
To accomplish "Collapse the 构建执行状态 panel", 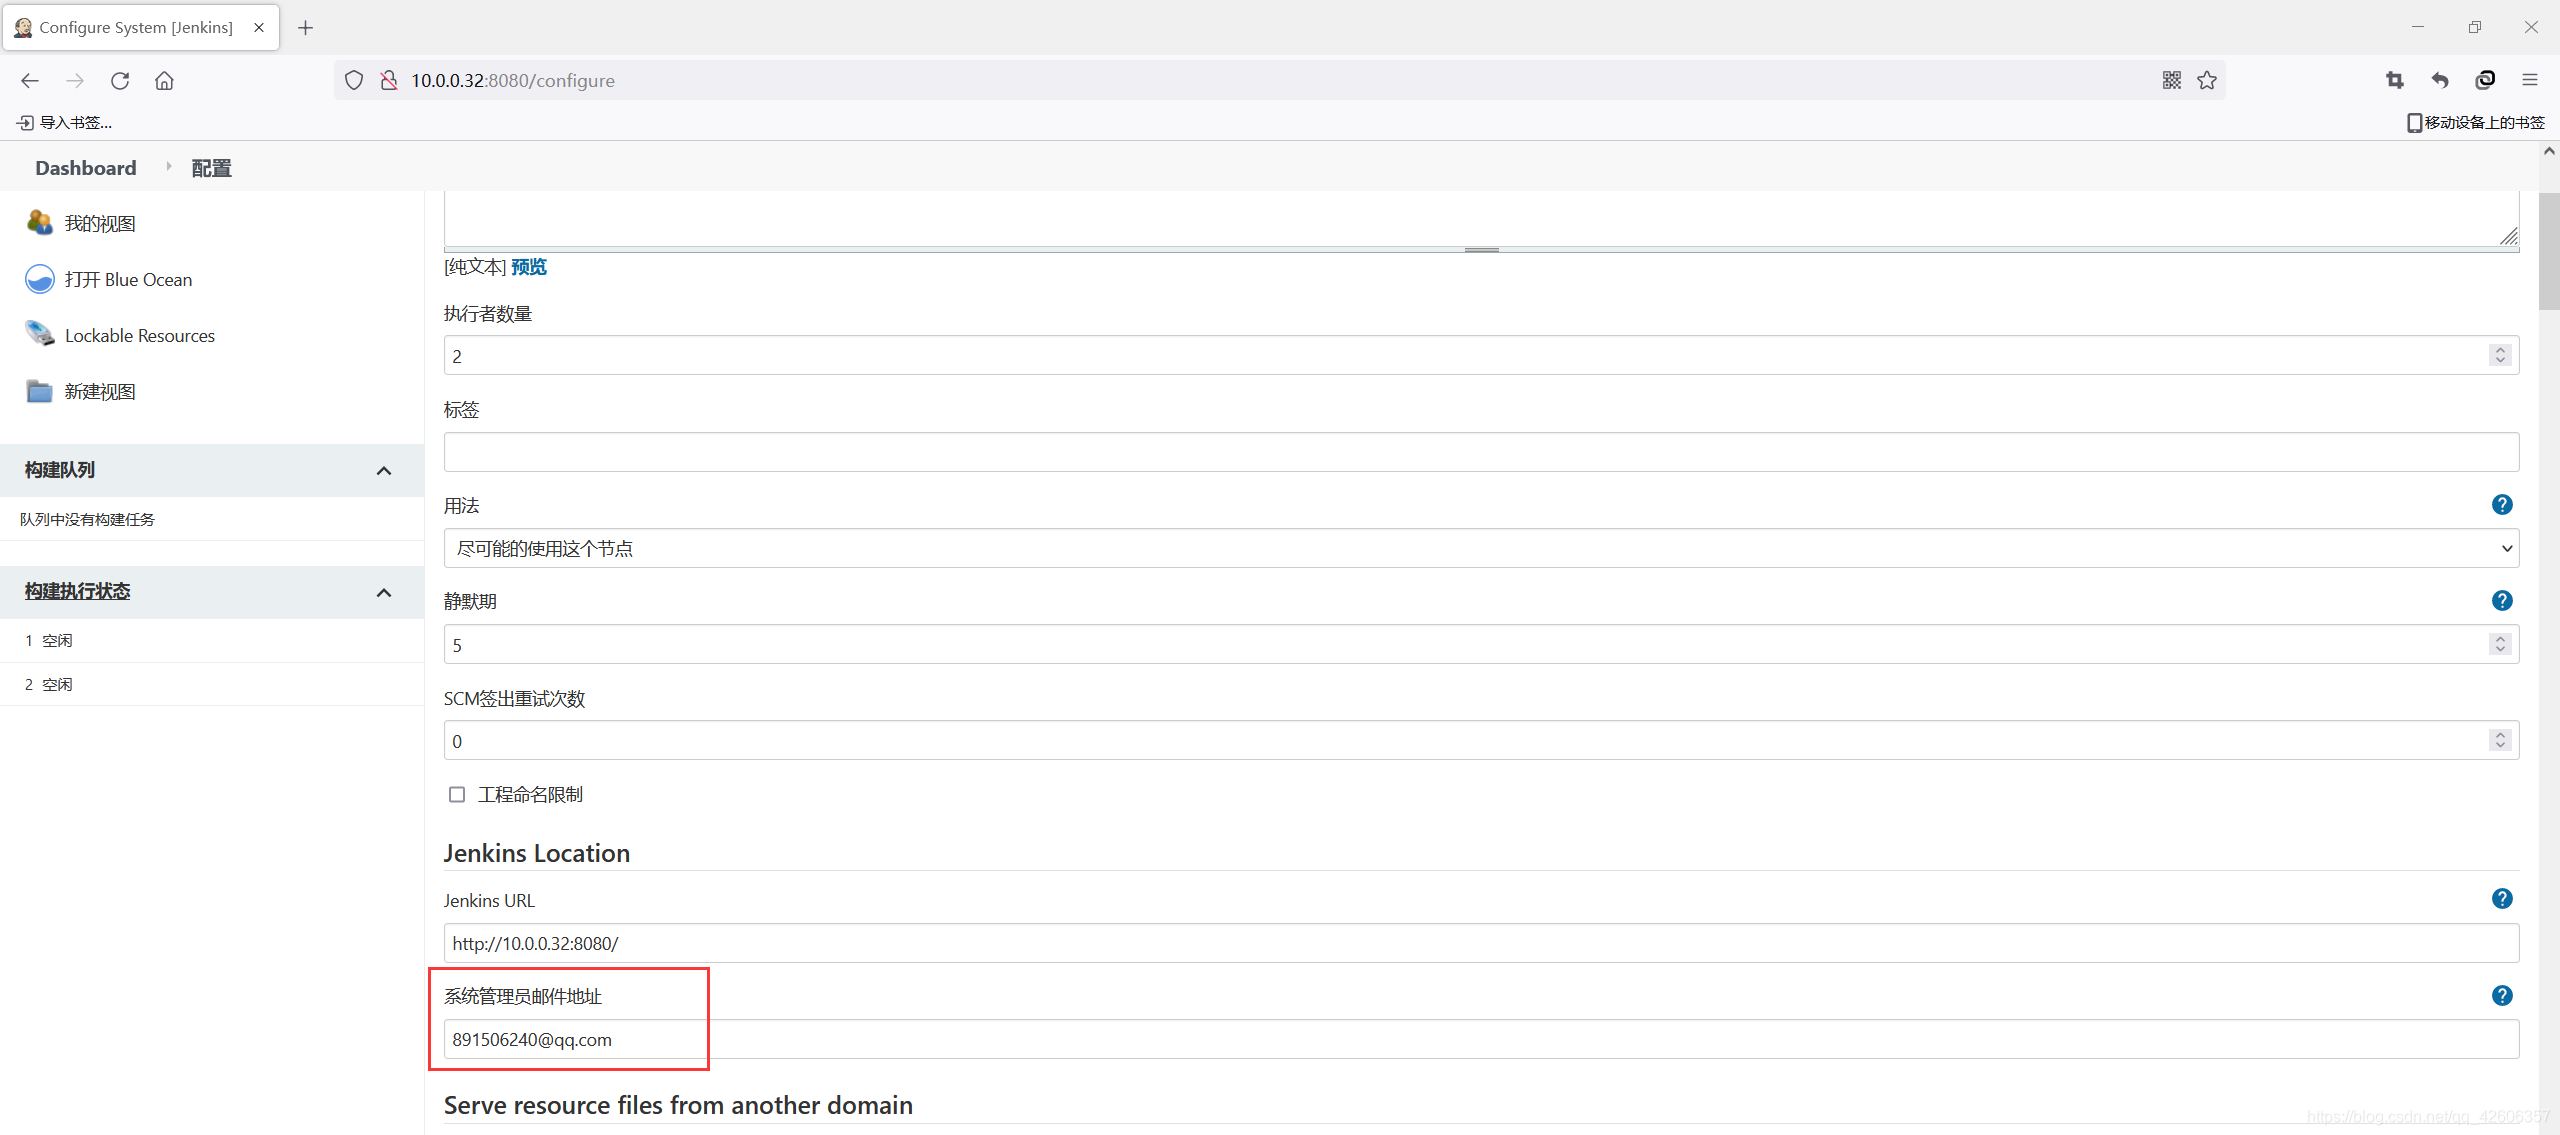I will pyautogui.click(x=384, y=593).
